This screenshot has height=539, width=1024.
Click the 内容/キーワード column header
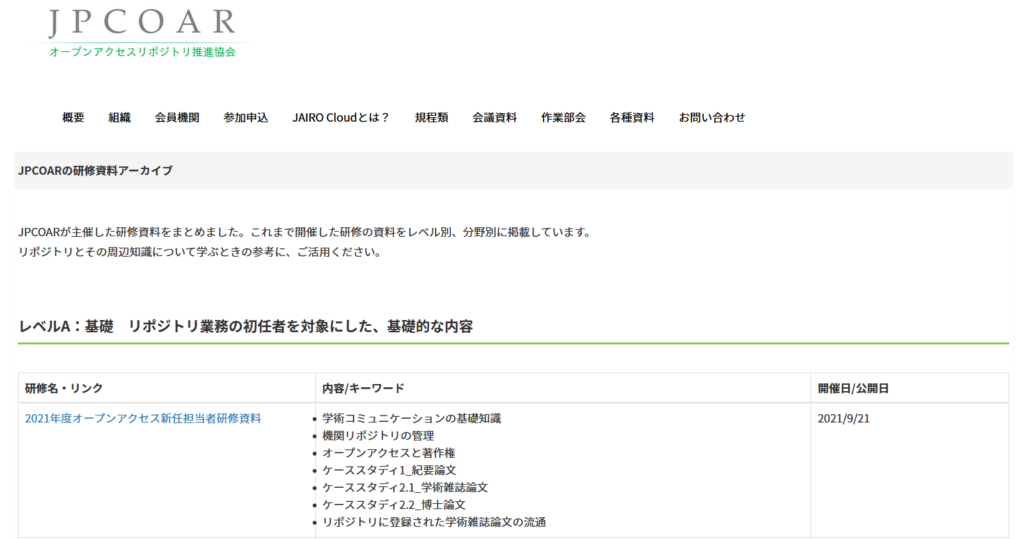pyautogui.click(x=363, y=388)
